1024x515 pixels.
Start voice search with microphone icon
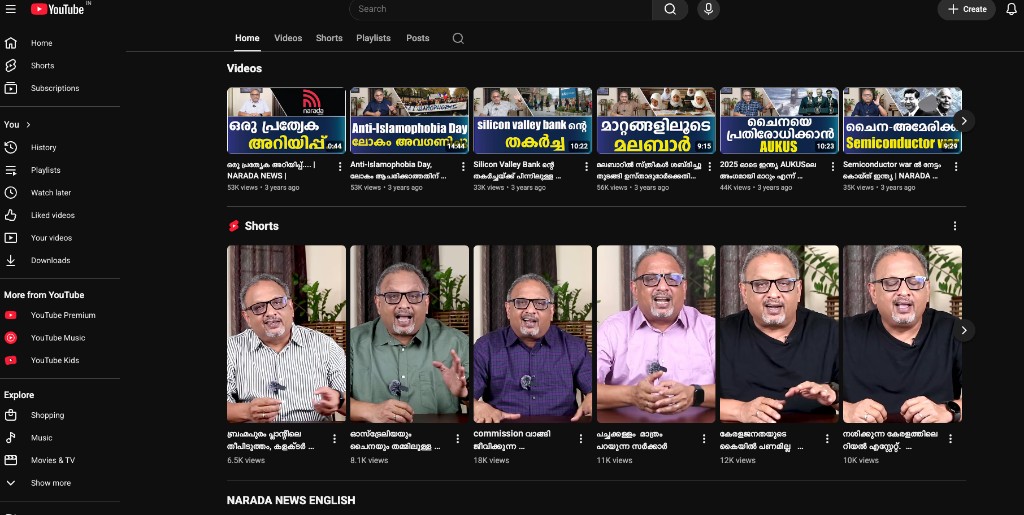pyautogui.click(x=709, y=9)
